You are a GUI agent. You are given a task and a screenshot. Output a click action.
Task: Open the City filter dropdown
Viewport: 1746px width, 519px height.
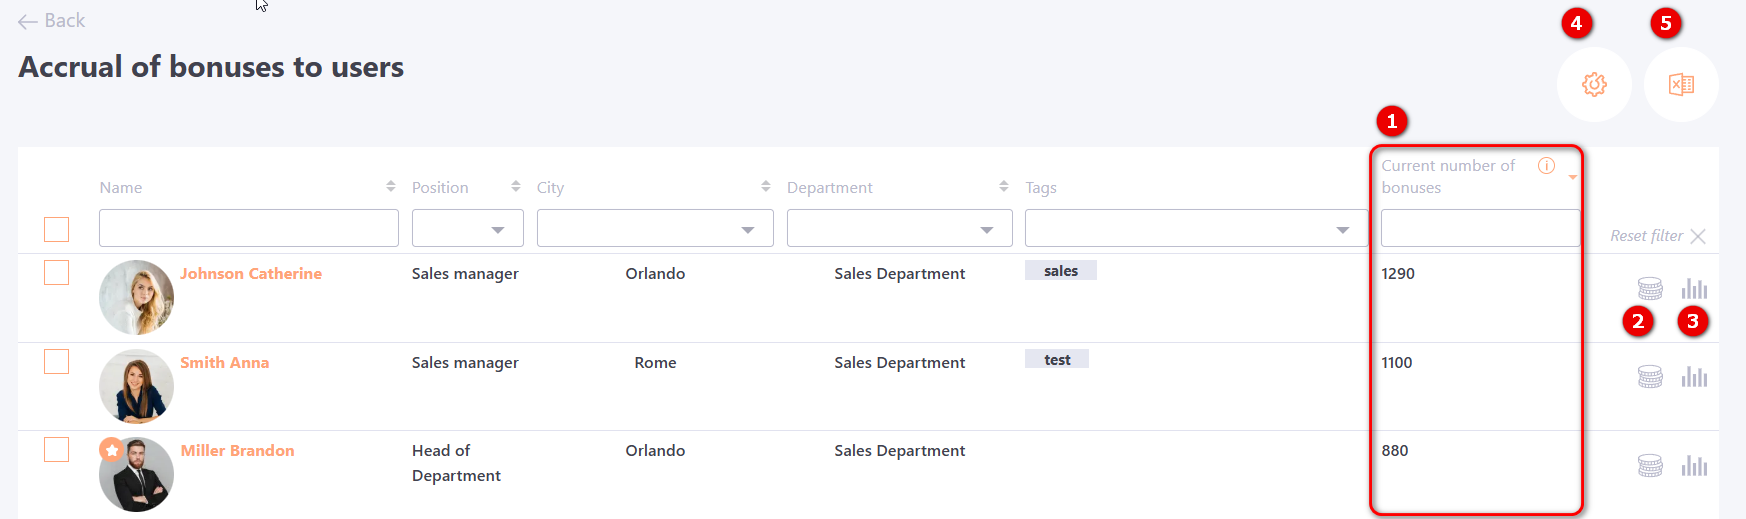click(x=655, y=229)
